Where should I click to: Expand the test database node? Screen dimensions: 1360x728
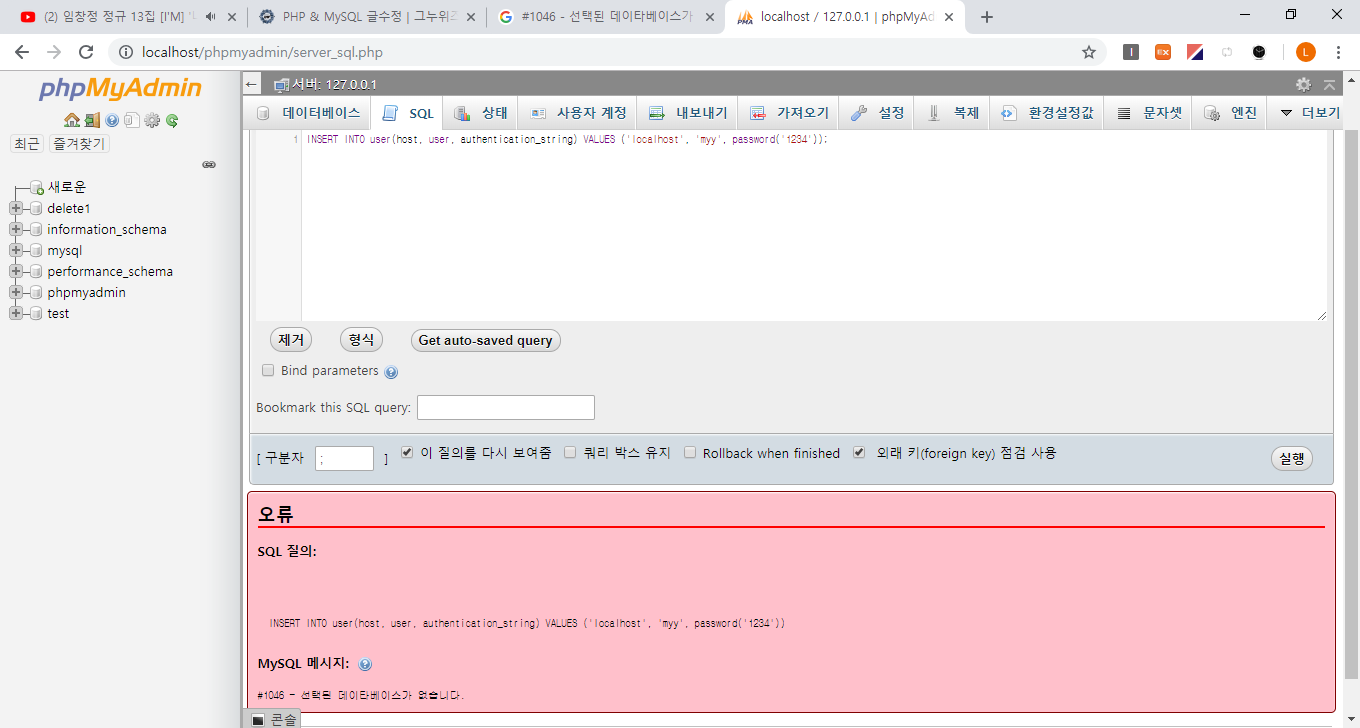click(x=15, y=313)
